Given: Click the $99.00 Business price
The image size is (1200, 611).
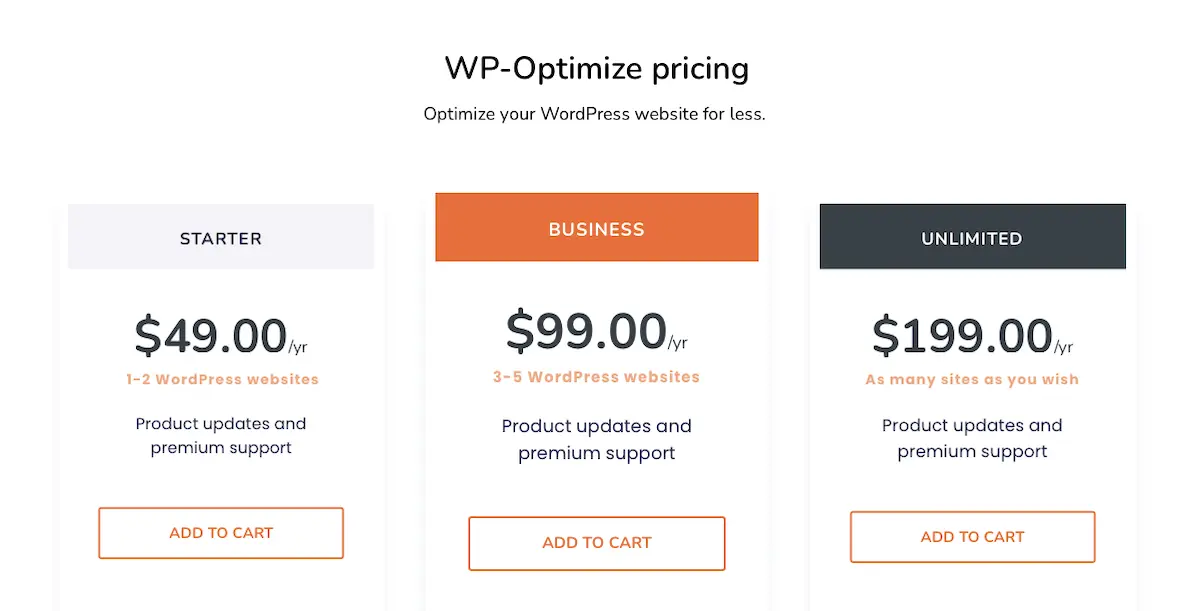Looking at the screenshot, I should point(586,331).
